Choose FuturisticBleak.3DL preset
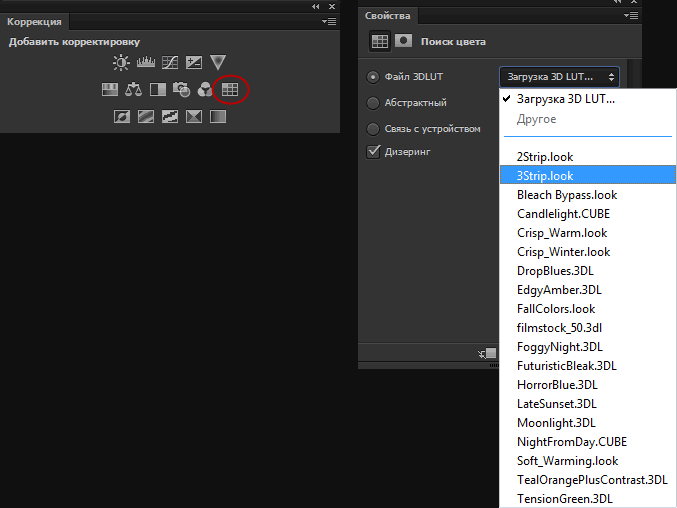The image size is (677, 508). pos(588,366)
